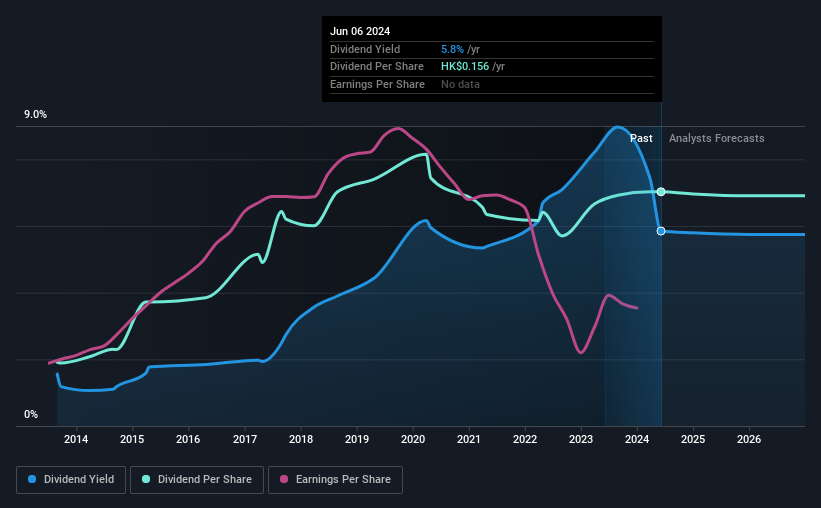
Task: Click the 2015 x-axis label
Action: tap(132, 439)
